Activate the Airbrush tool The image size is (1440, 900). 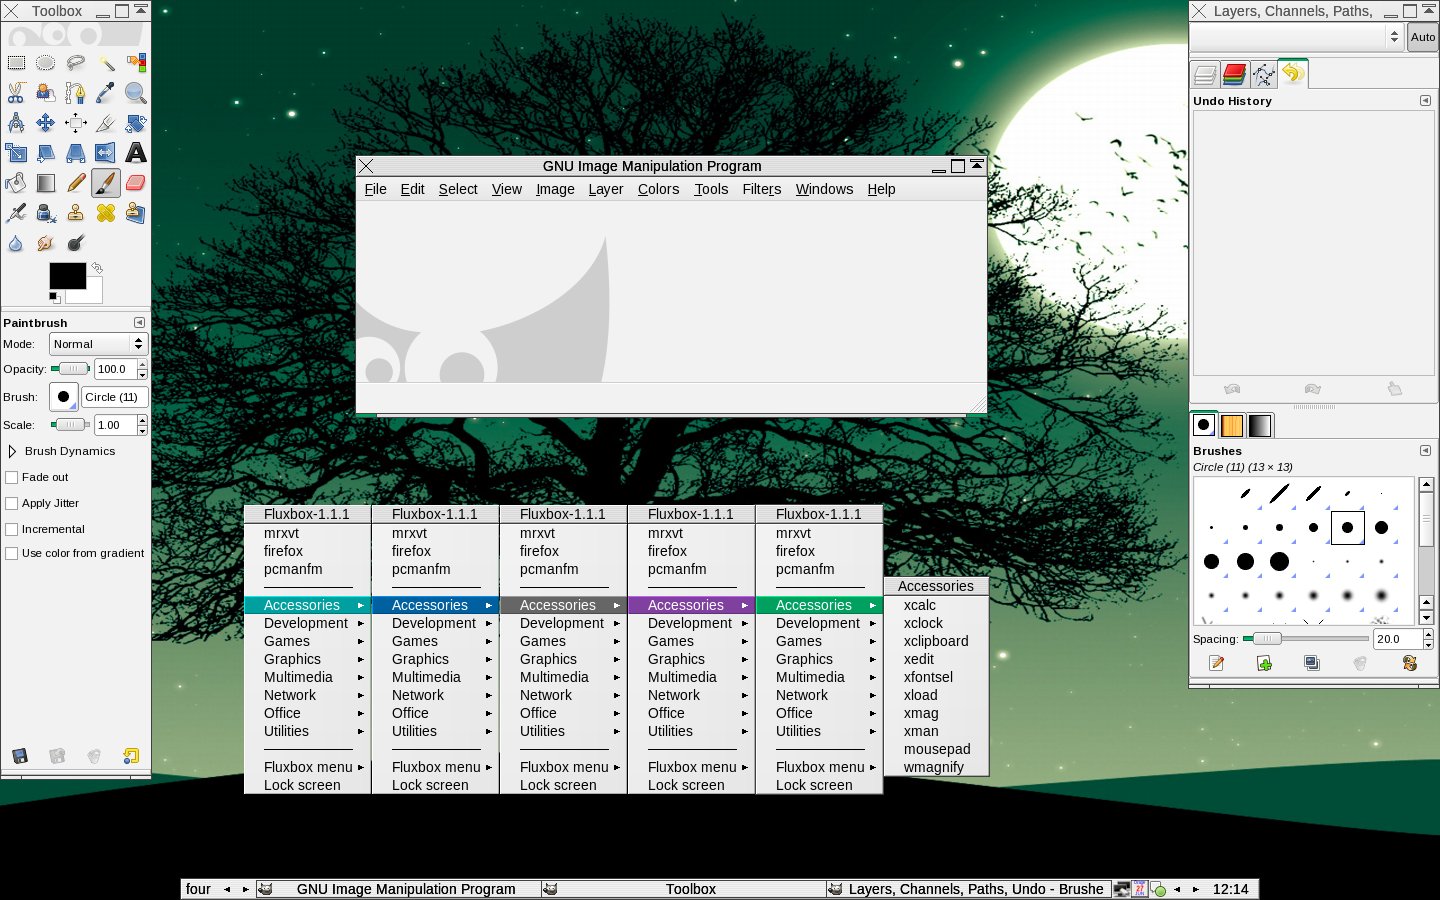pyautogui.click(x=16, y=213)
